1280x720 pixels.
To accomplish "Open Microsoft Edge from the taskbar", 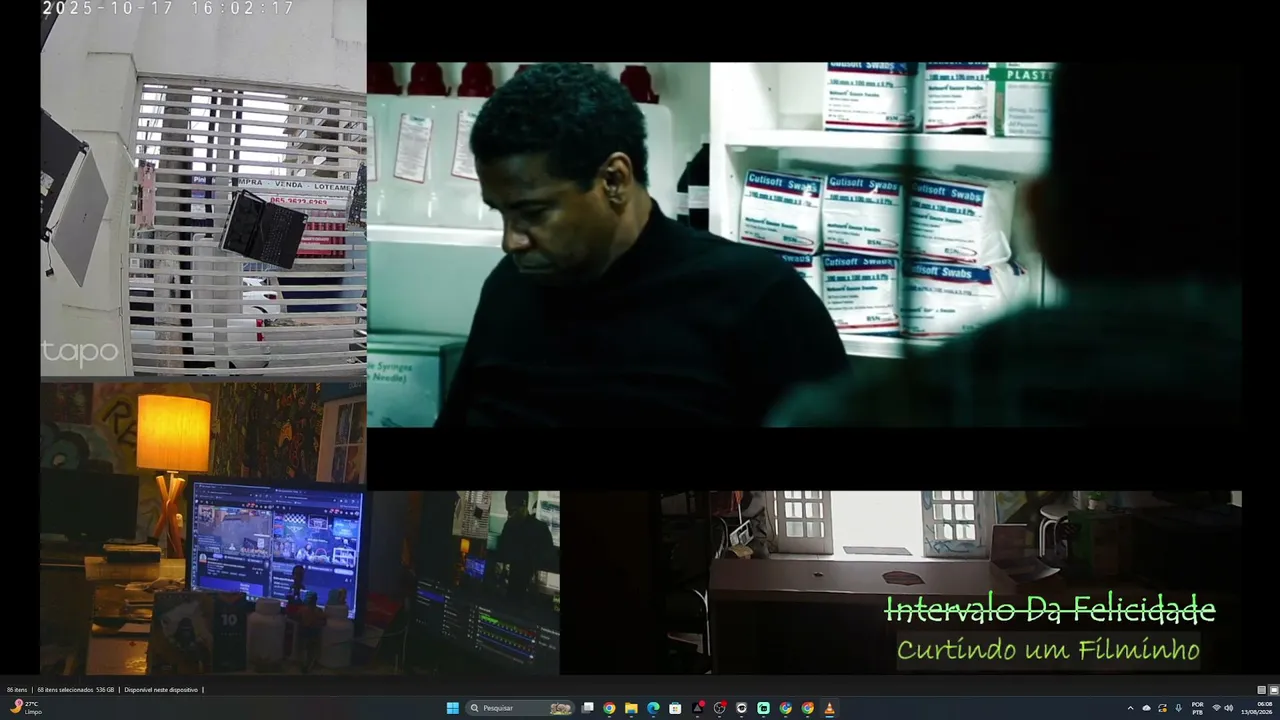I will pos(653,708).
